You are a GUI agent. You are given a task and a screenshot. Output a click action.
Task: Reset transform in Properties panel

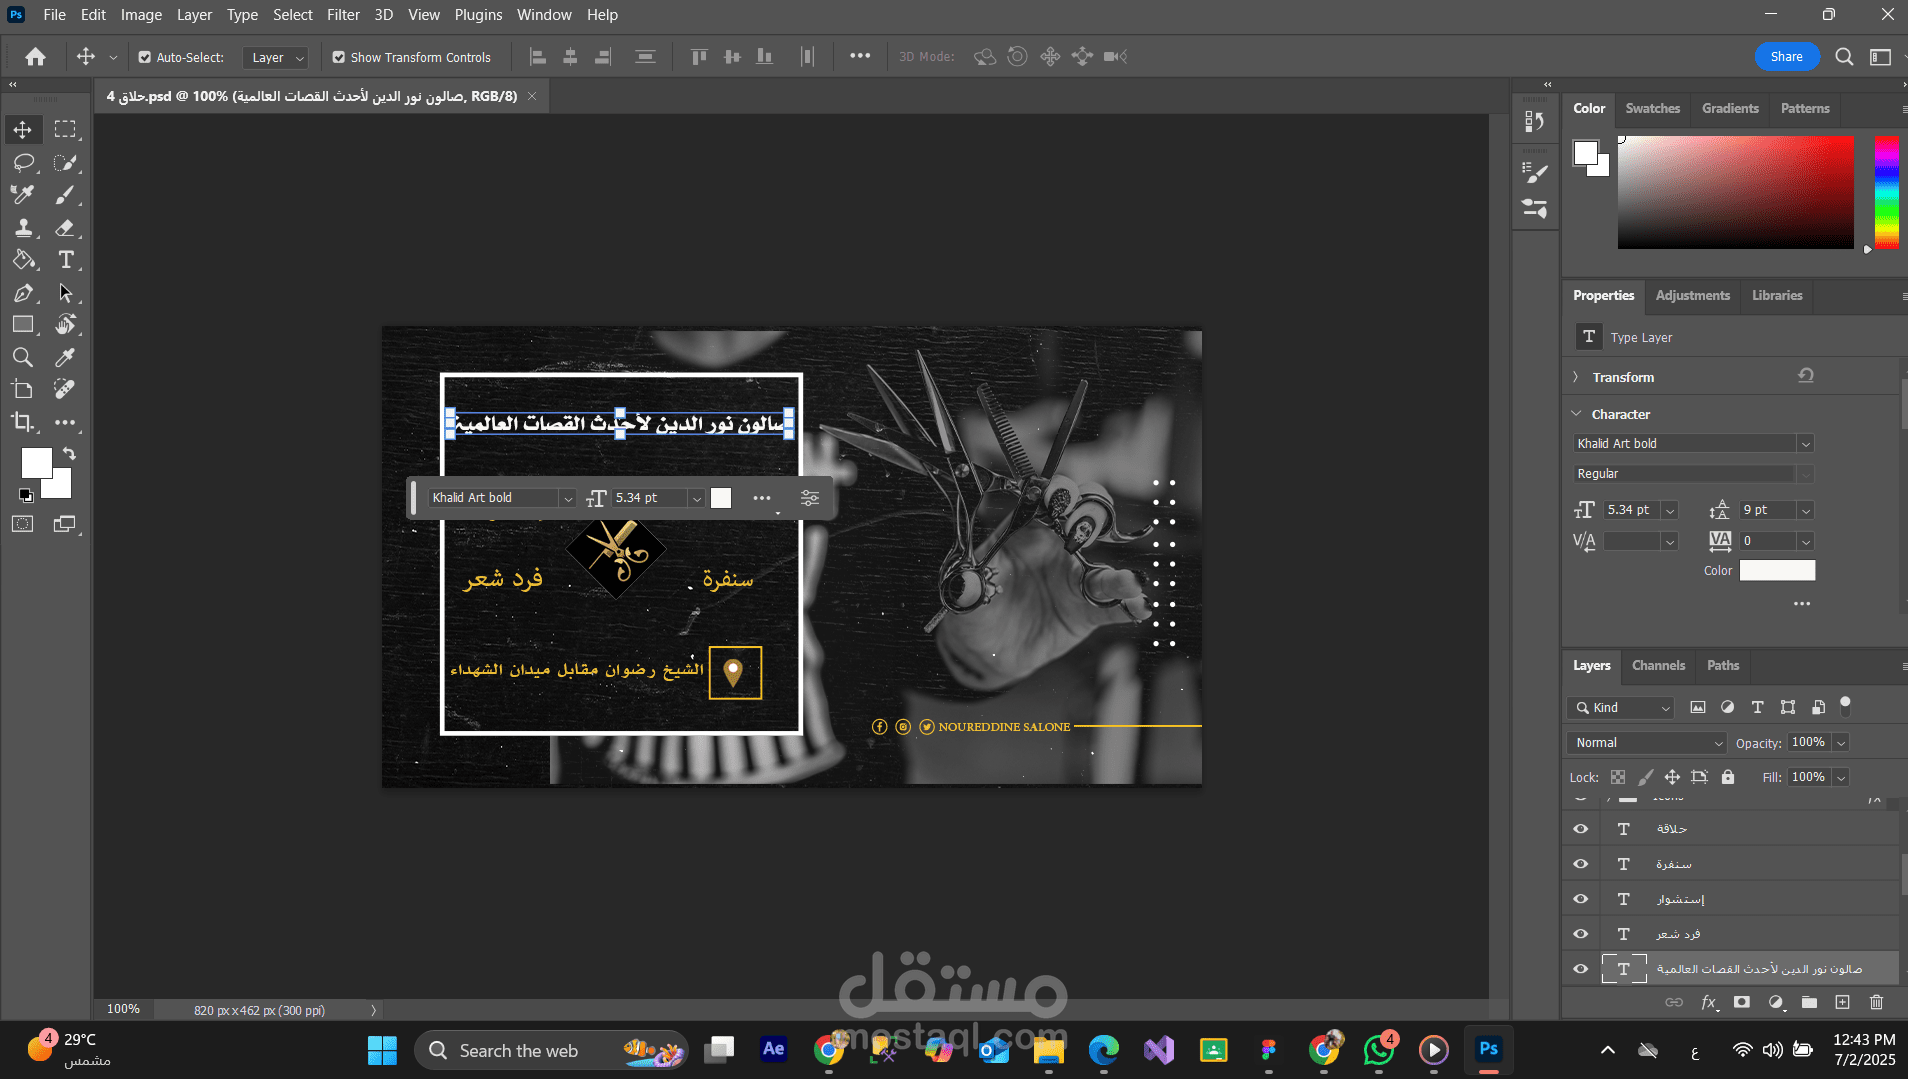[x=1806, y=376]
